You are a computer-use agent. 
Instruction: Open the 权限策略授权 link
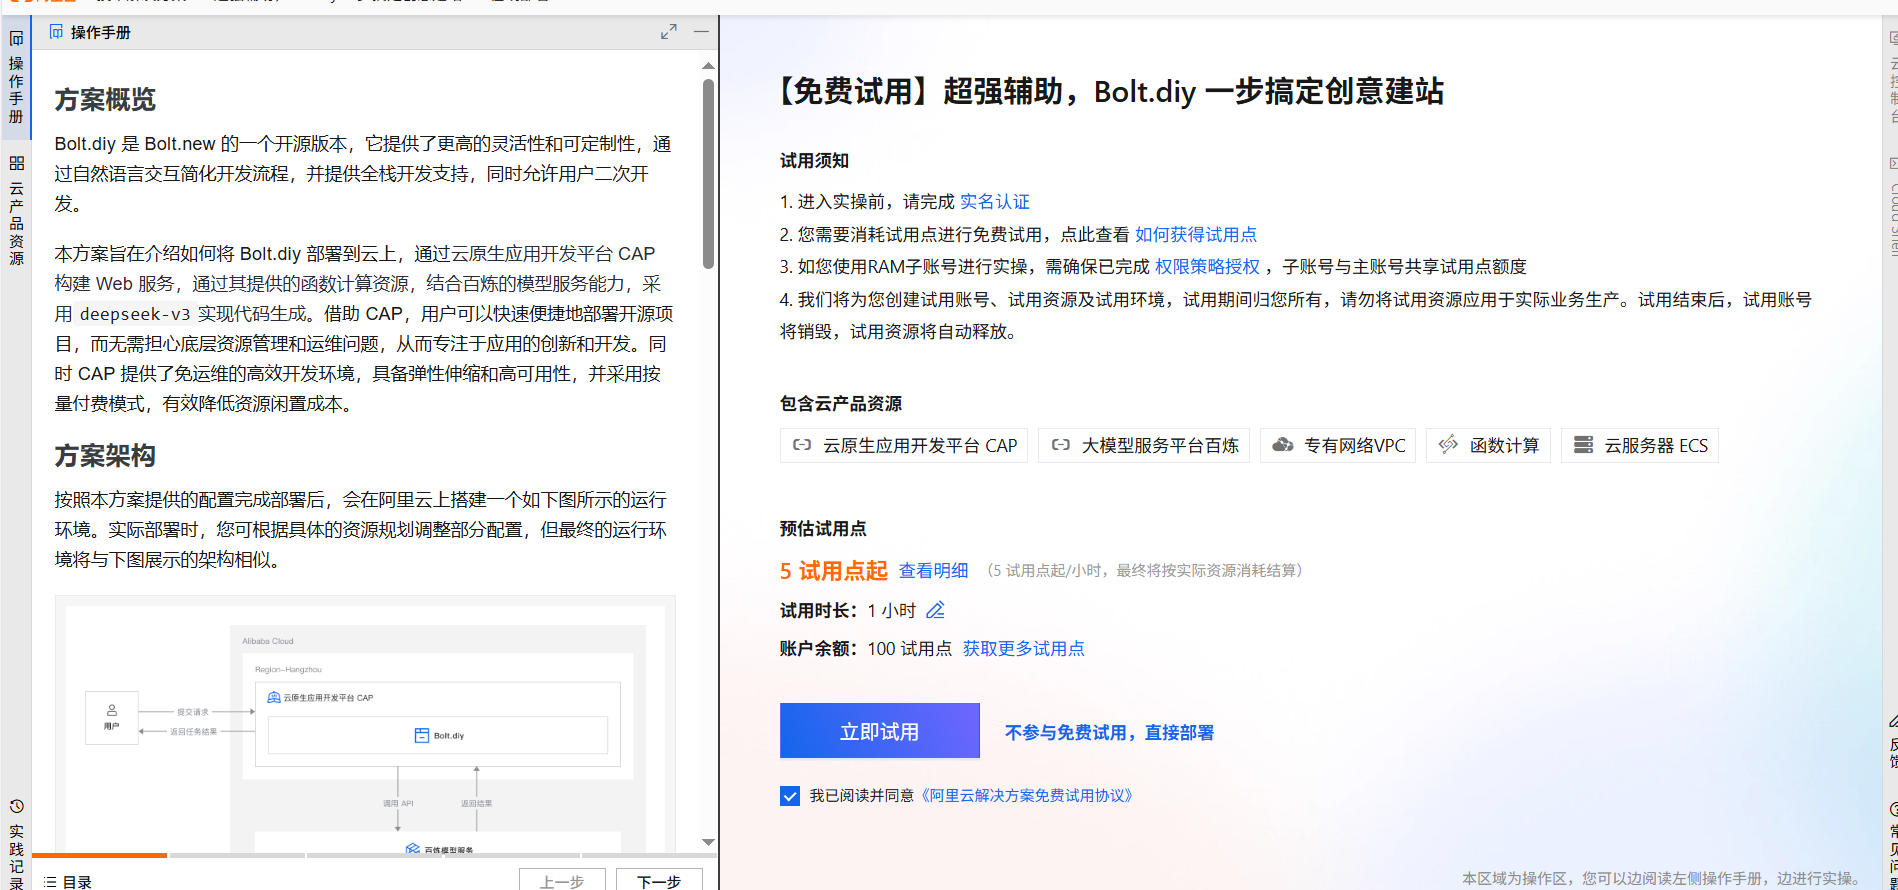point(1207,267)
